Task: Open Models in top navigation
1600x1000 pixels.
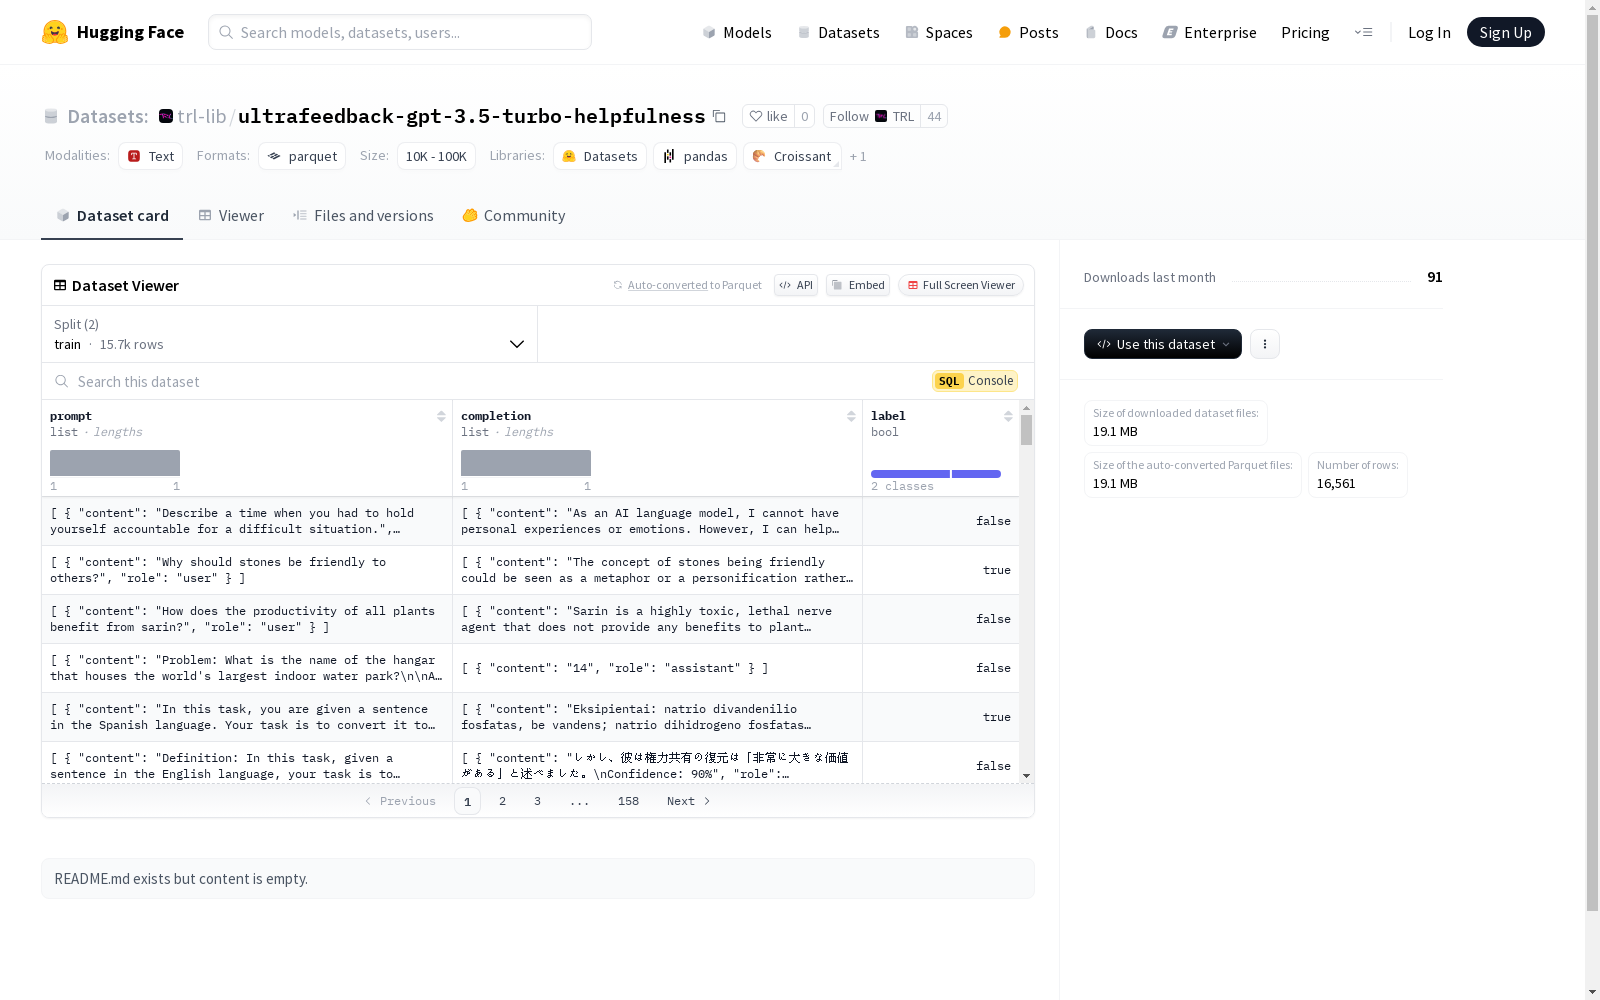Action: 737,32
